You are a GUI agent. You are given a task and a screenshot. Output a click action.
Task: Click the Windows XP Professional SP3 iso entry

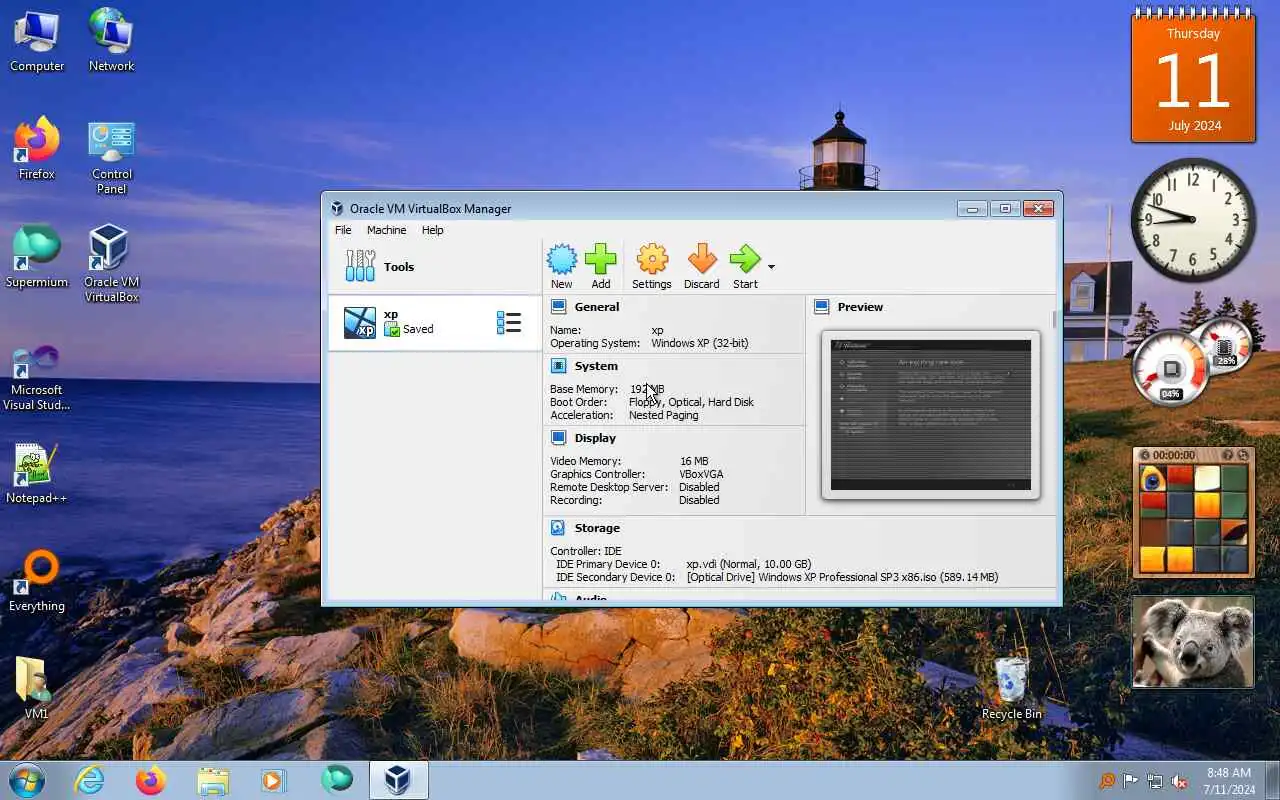click(842, 577)
